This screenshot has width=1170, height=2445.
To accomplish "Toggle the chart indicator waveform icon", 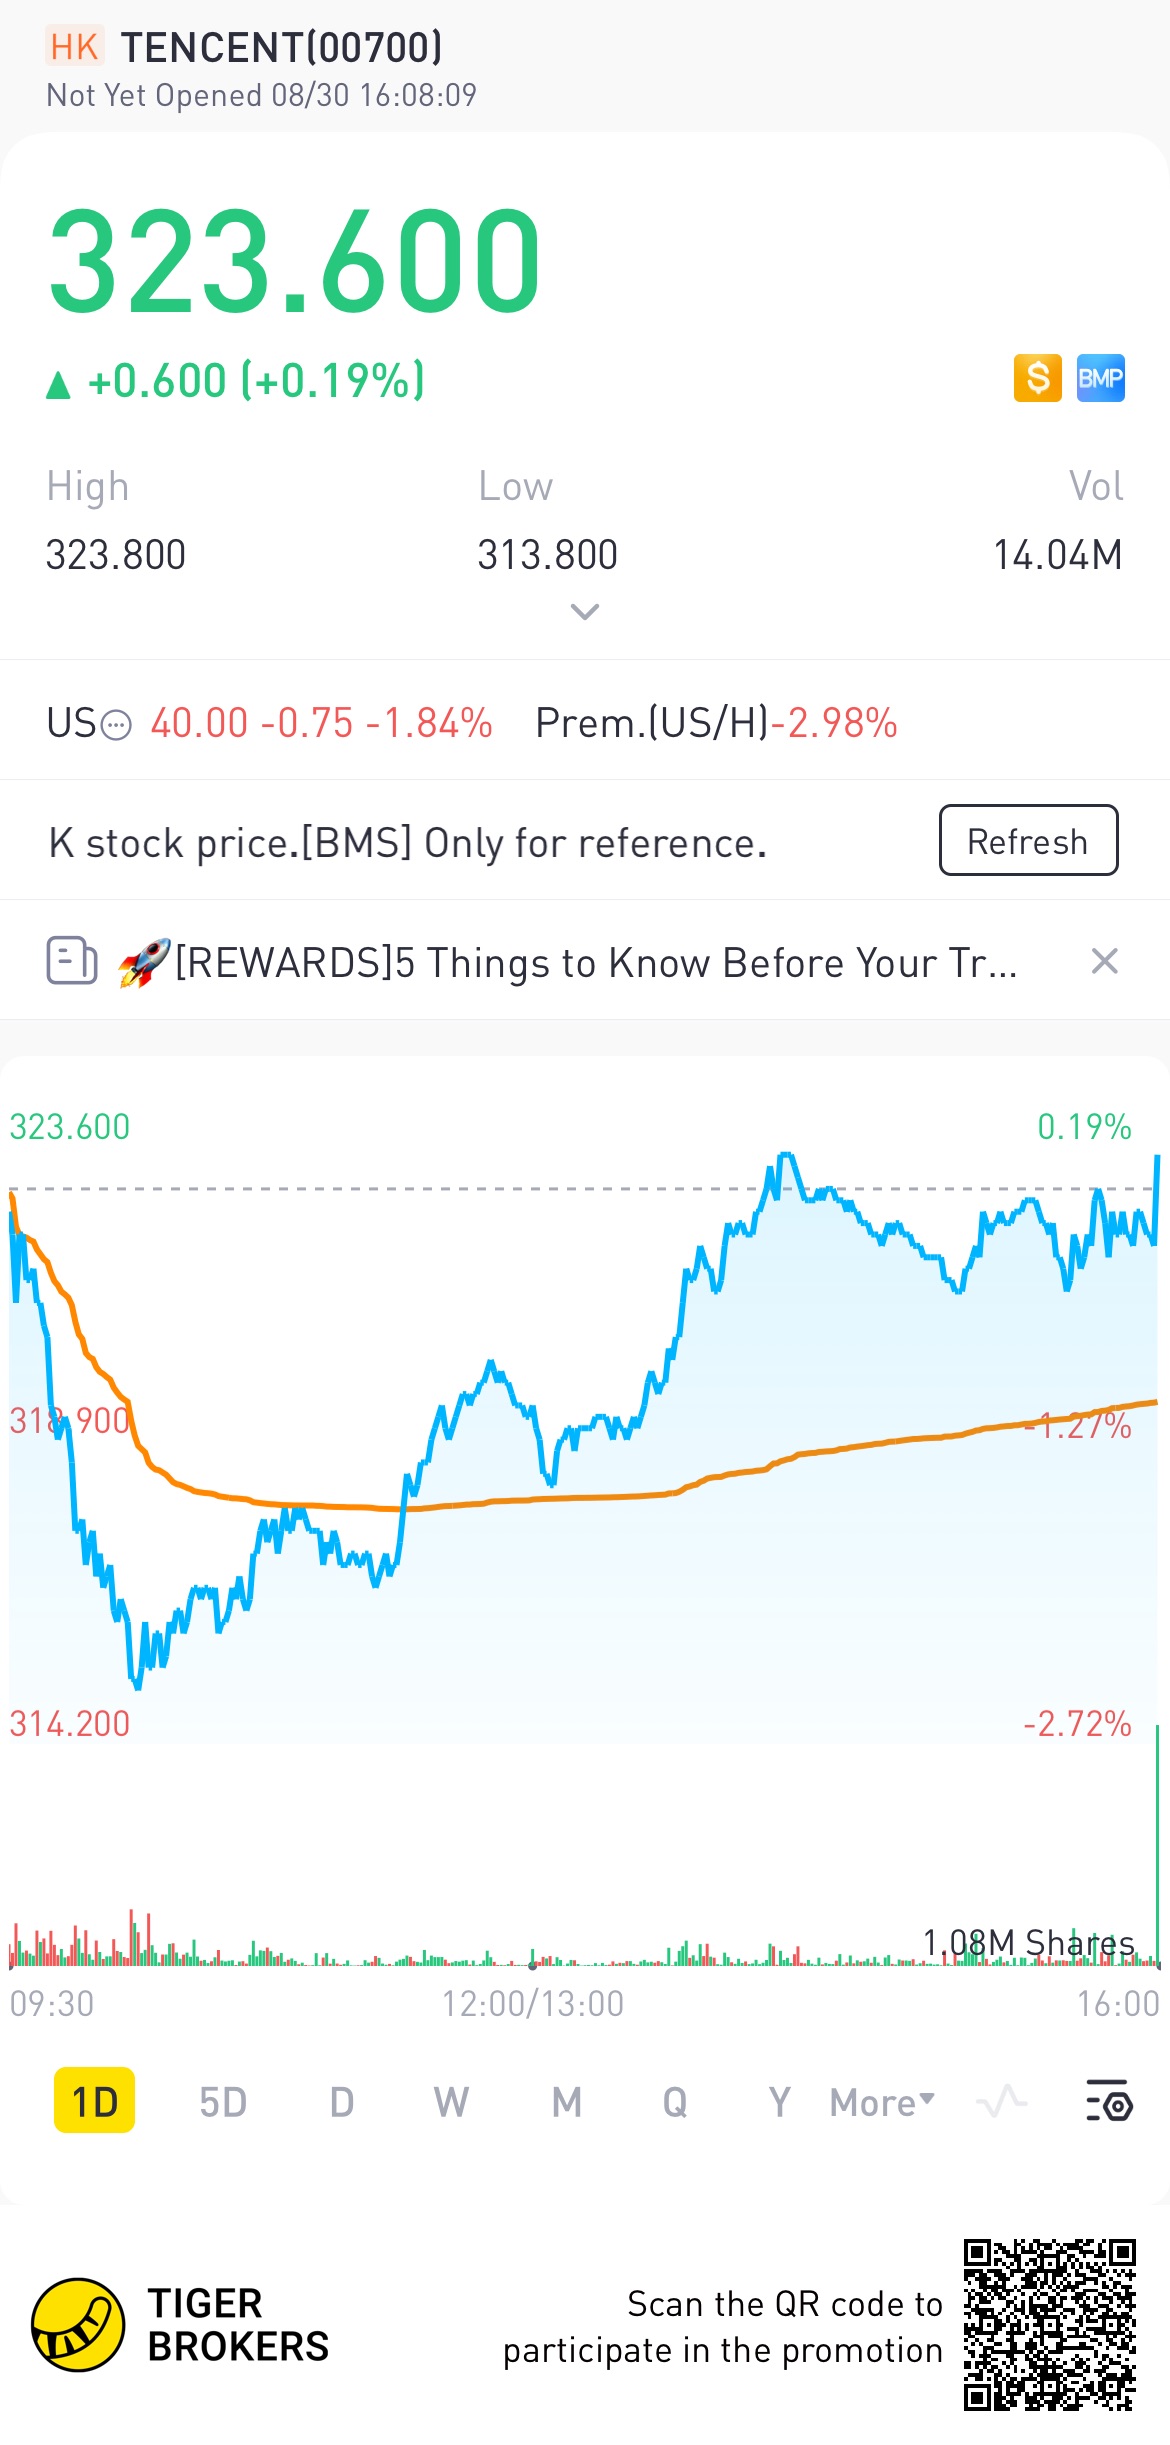I will click(1001, 2102).
